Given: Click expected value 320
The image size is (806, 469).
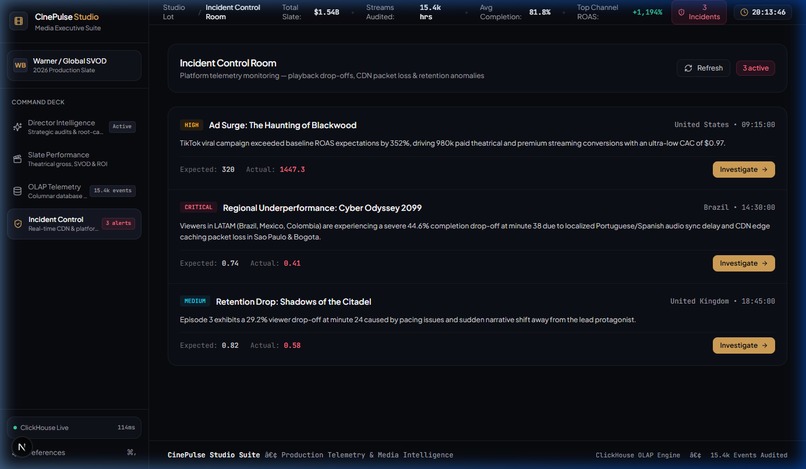Looking at the screenshot, I should pyautogui.click(x=228, y=169).
